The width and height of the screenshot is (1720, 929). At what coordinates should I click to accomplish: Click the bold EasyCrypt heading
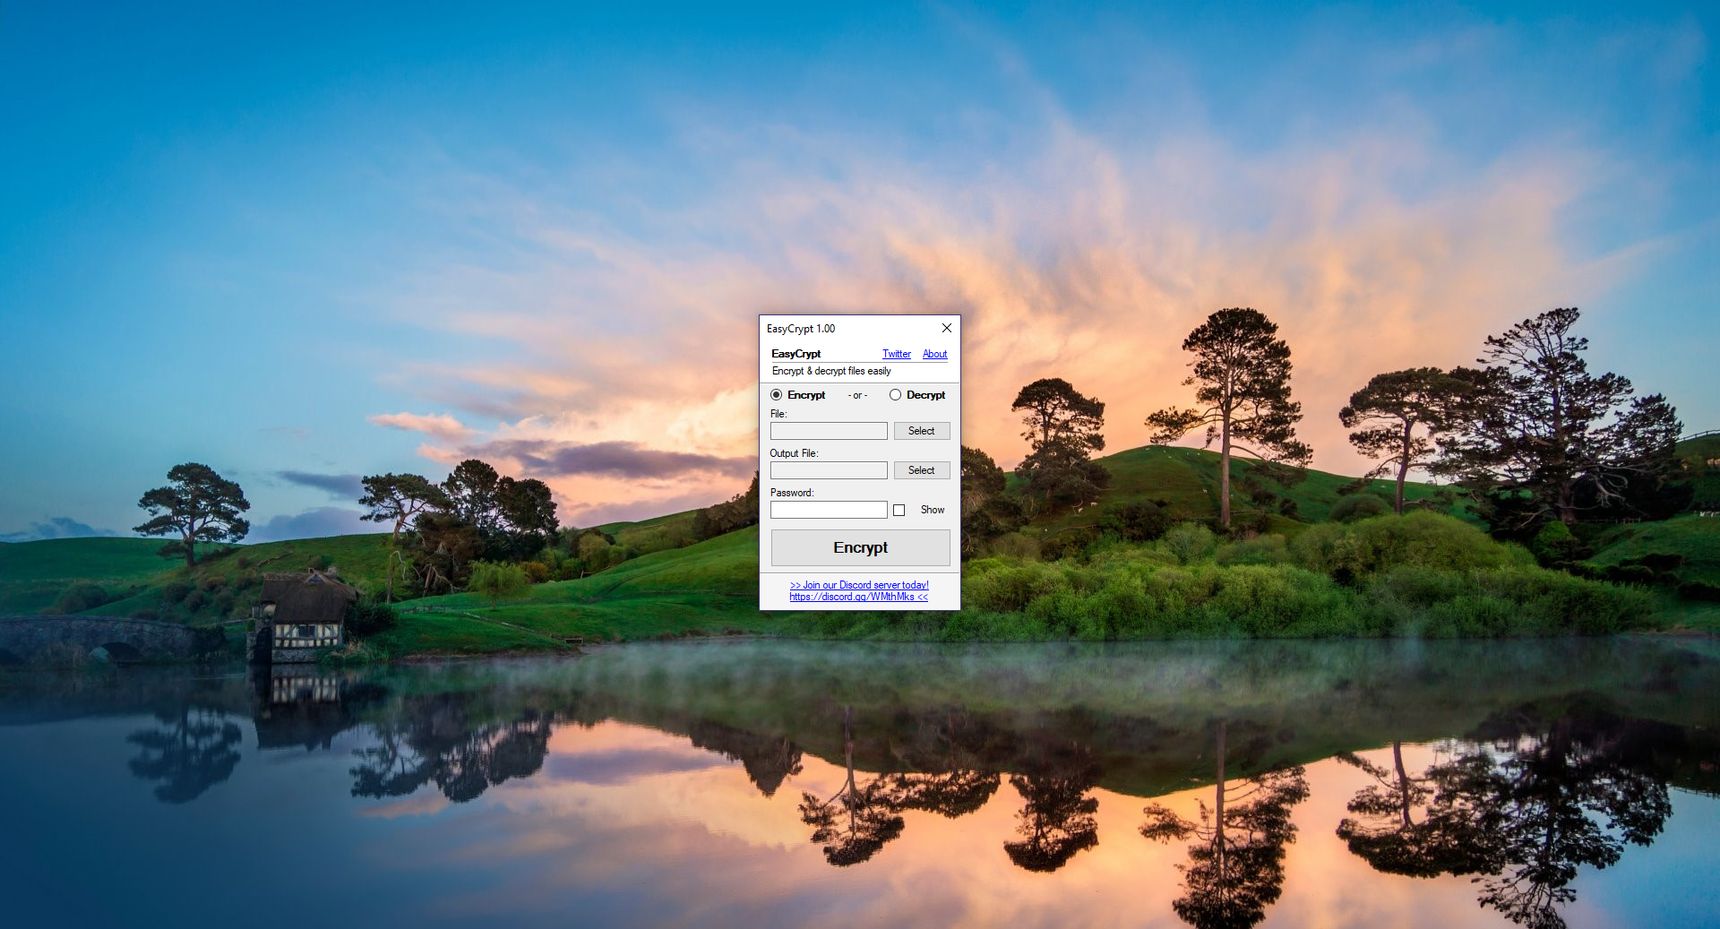tap(796, 354)
